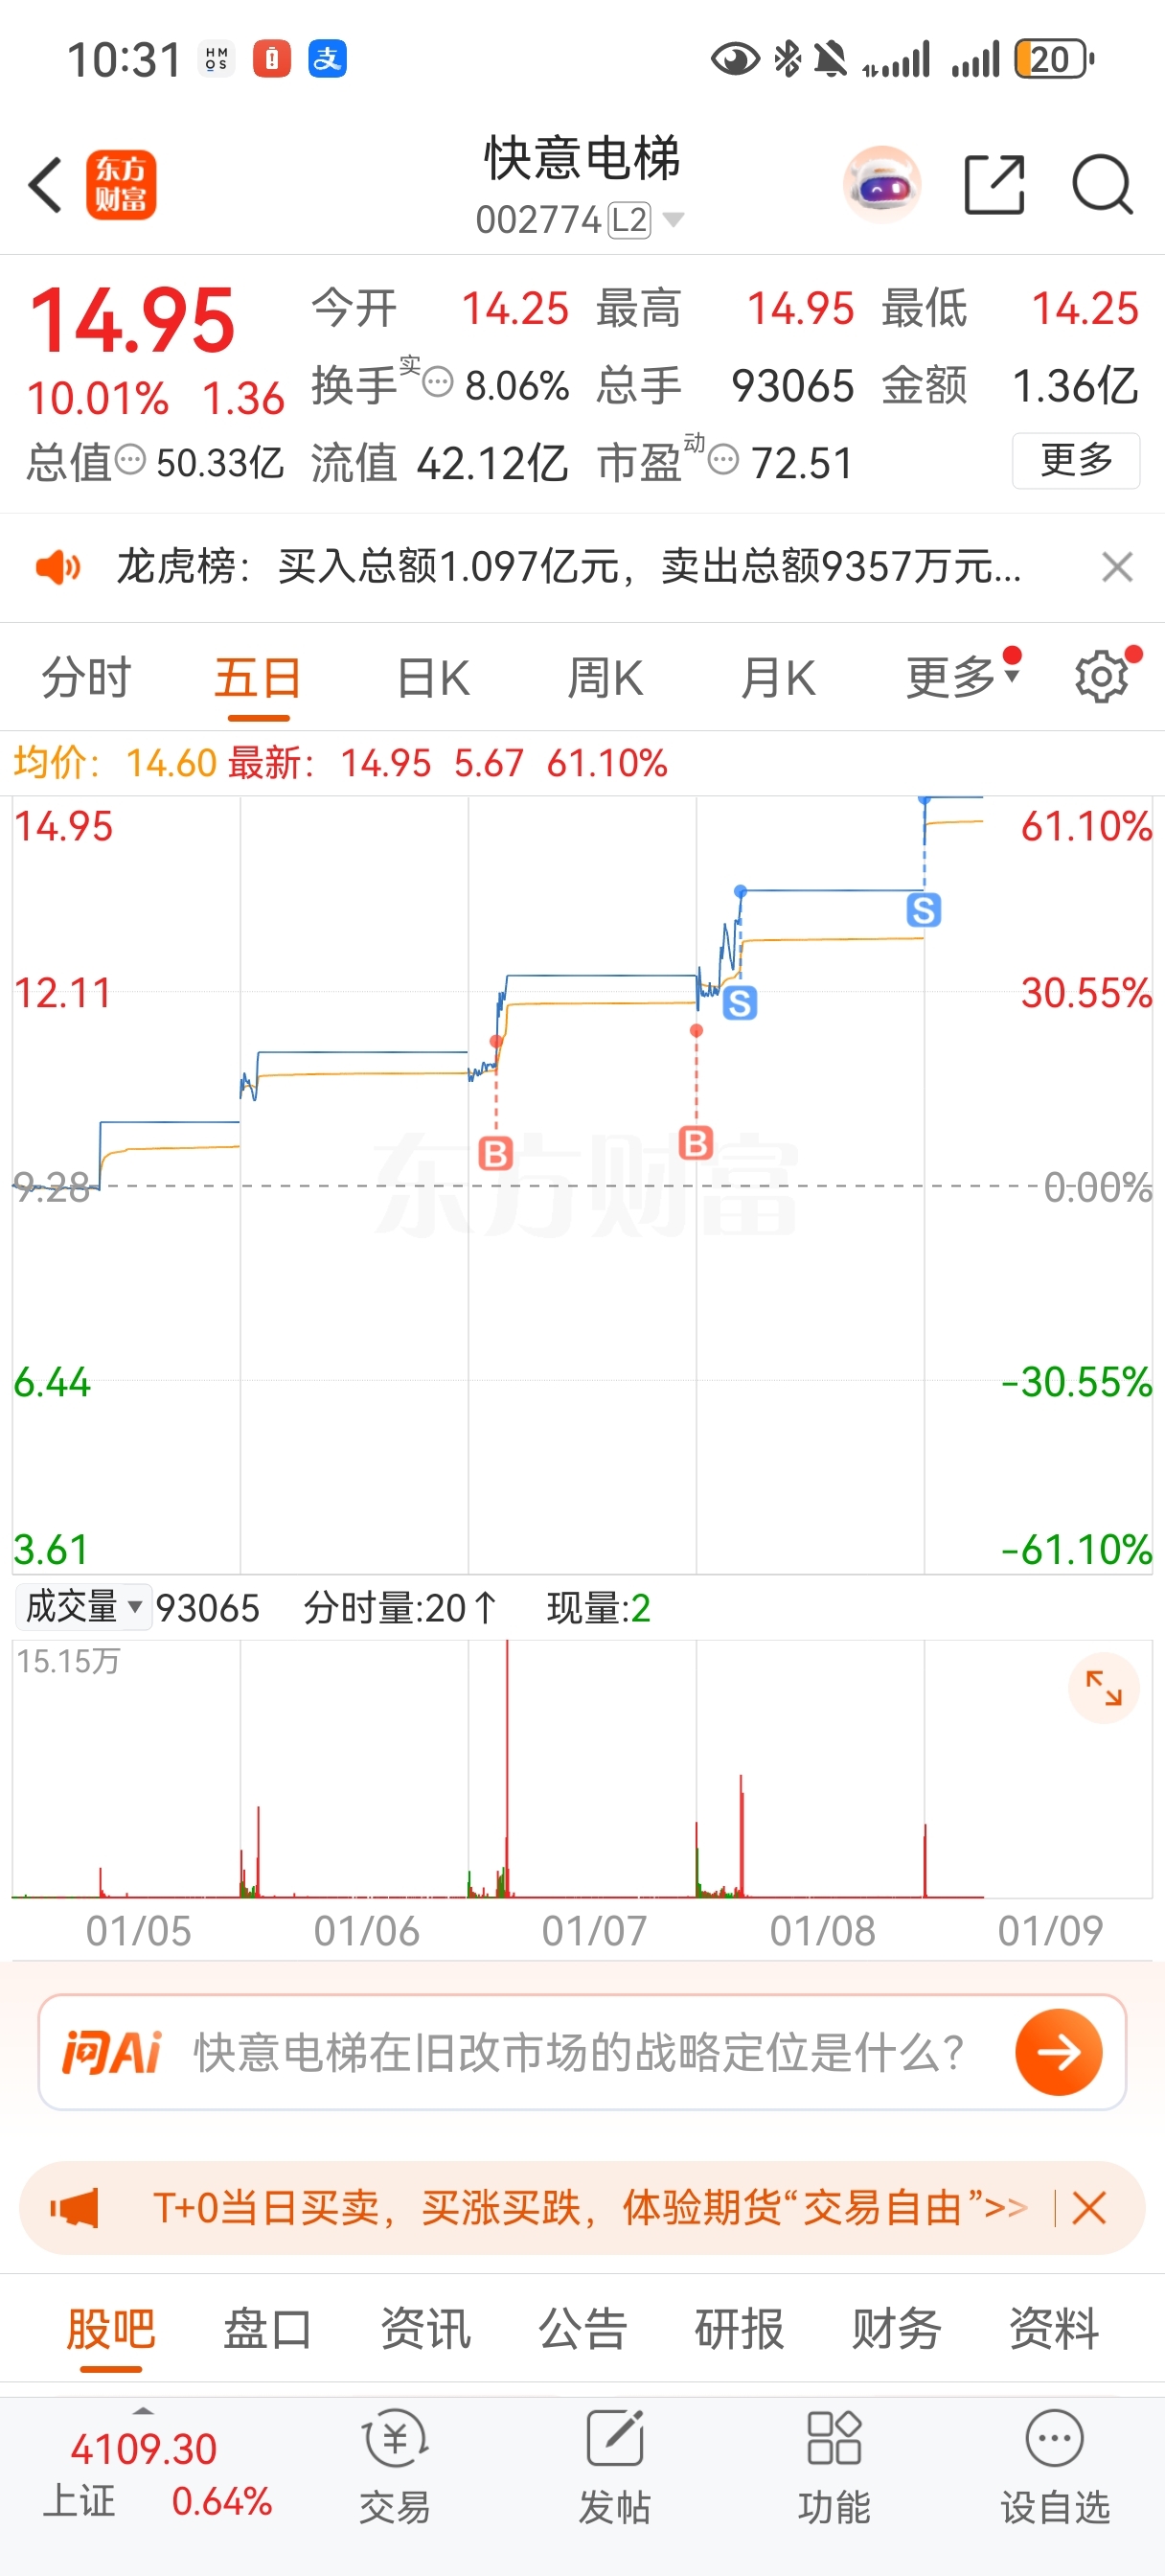Switch to 日K chart tab
The width and height of the screenshot is (1165, 2576).
coord(433,677)
